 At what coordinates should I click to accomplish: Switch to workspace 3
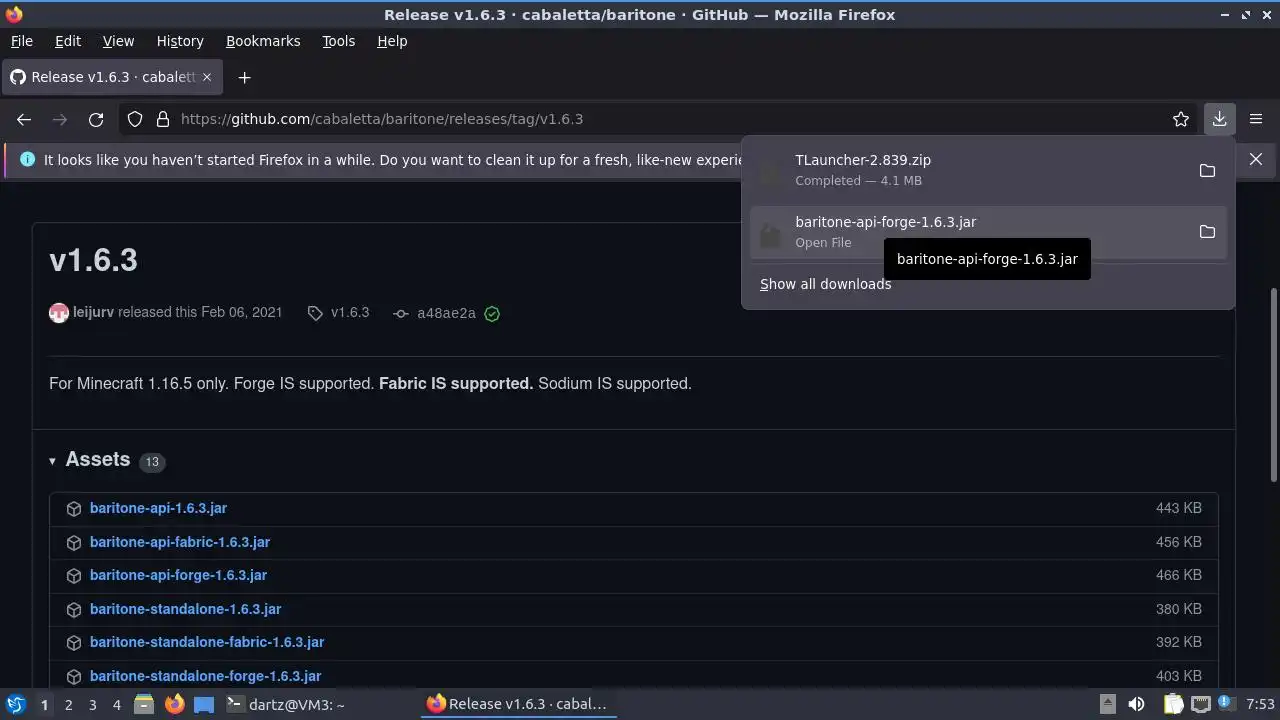point(92,704)
